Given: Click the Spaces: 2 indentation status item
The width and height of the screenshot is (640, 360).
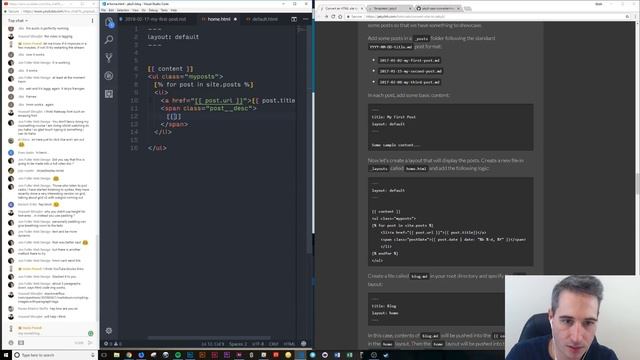Looking at the screenshot, I should (x=238, y=344).
